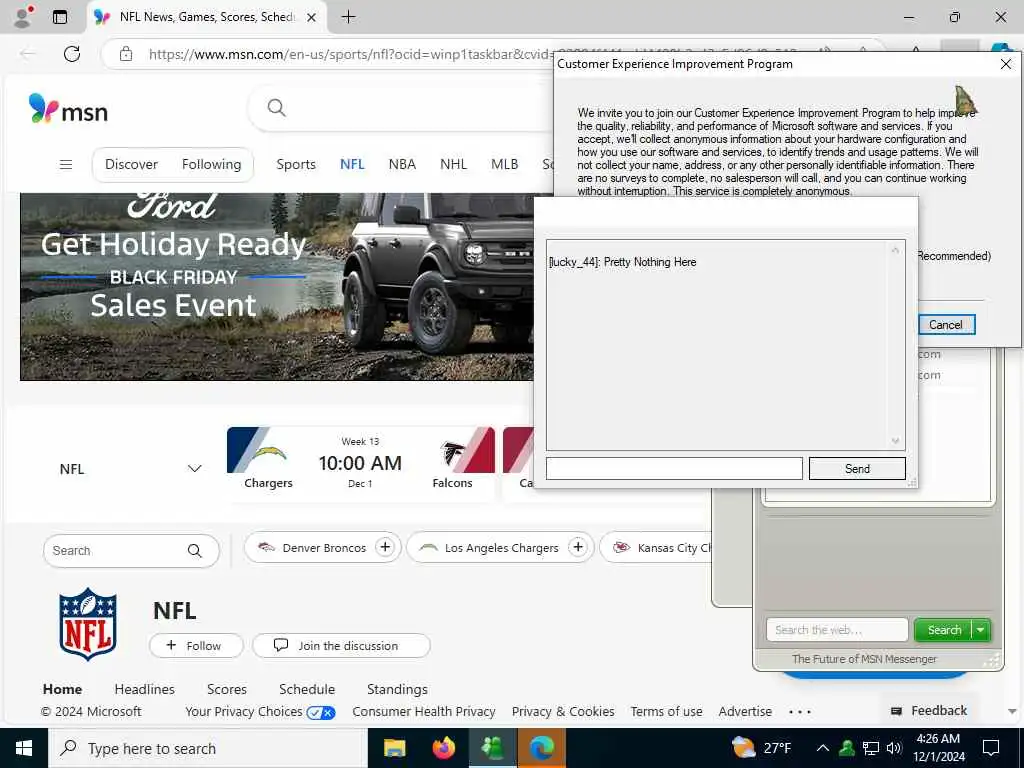1024x768 pixels.
Task: Add Los Angeles Chargers with plus button
Action: [578, 547]
